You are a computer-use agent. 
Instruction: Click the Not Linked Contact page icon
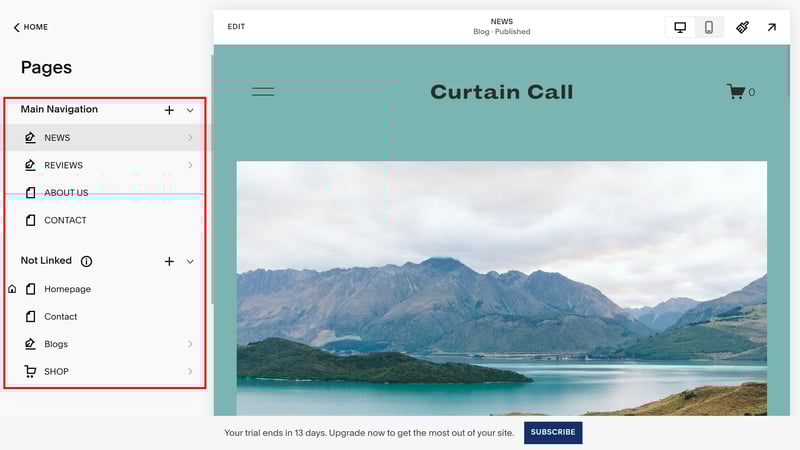[31, 317]
